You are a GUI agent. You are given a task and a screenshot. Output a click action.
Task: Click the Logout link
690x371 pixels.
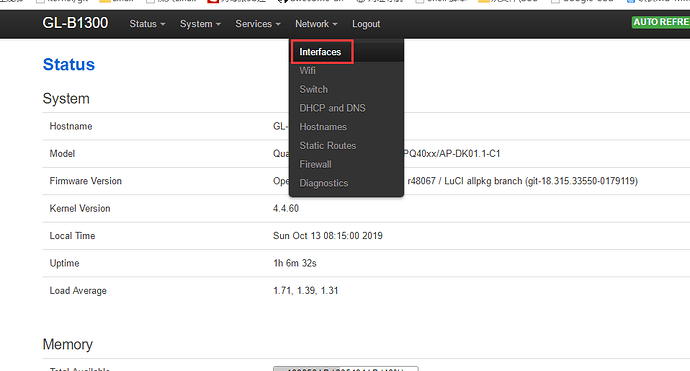[366, 24]
